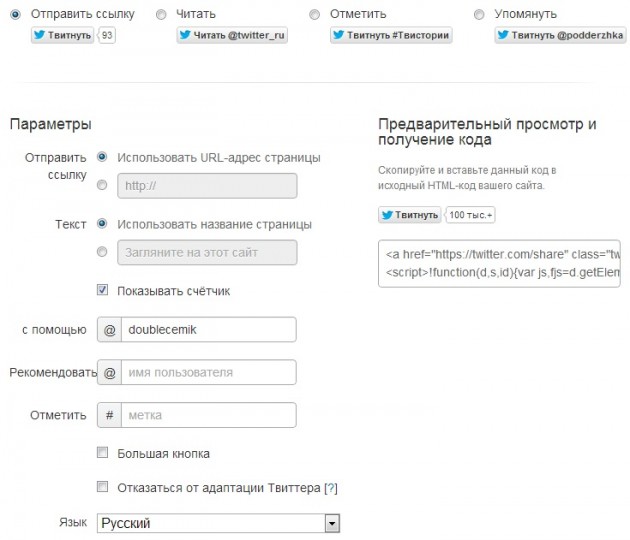The height and width of the screenshot is (540, 630).
Task: Select custom URL radio beside http:// field
Action: (x=102, y=185)
